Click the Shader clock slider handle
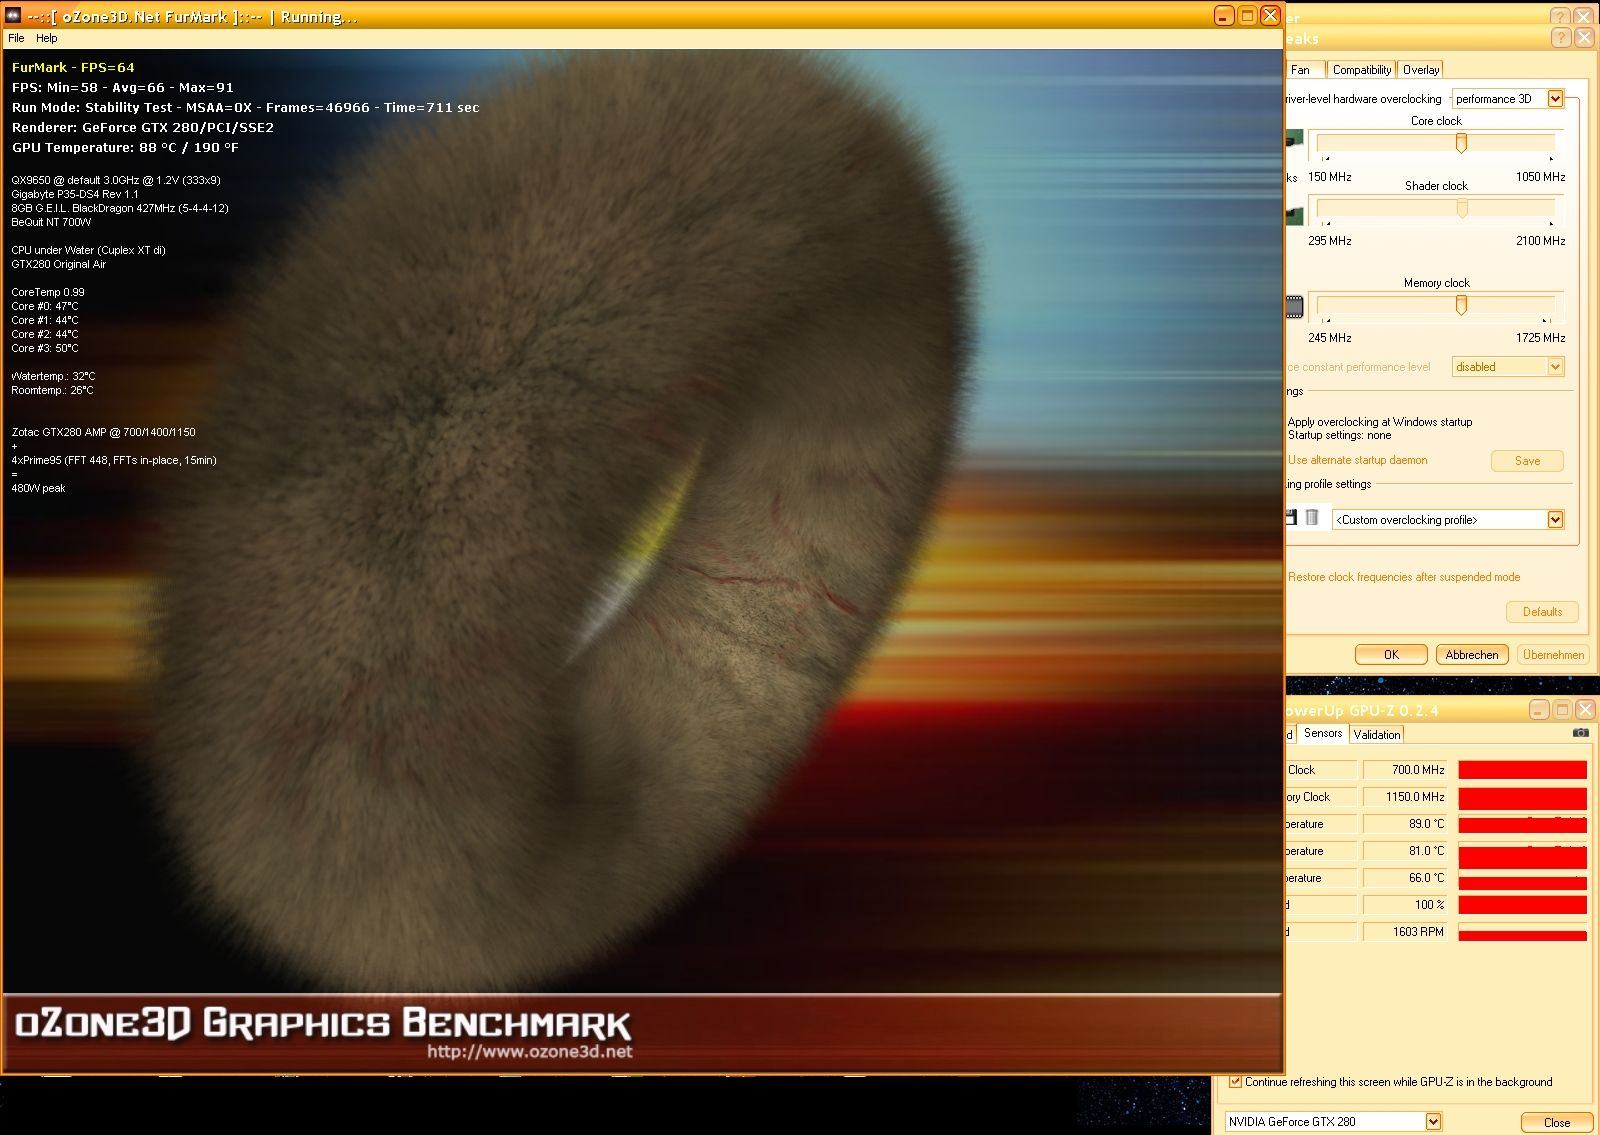The height and width of the screenshot is (1135, 1600). coord(1462,209)
